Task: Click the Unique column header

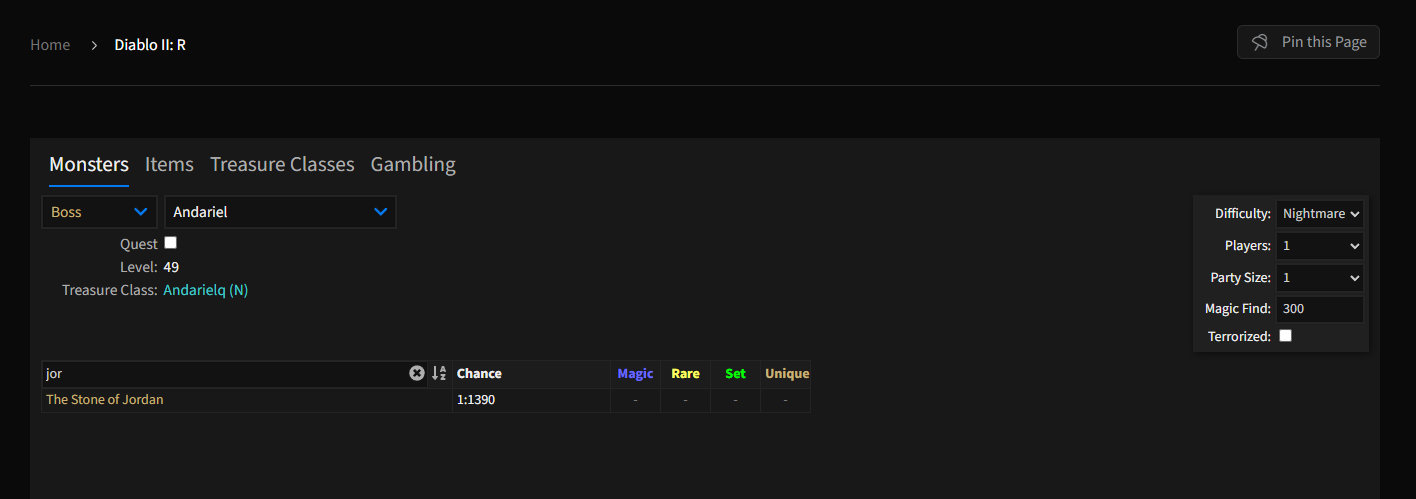Action: click(x=787, y=374)
